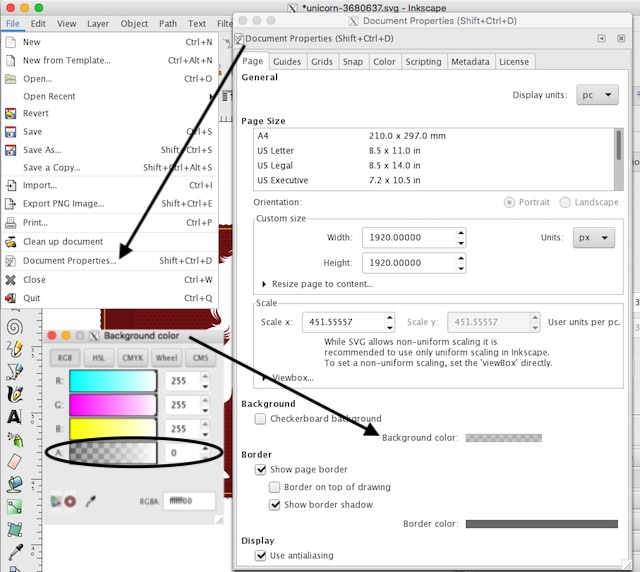The height and width of the screenshot is (572, 640).
Task: Select the Dropper tool in the toolbox
Action: coord(15,552)
